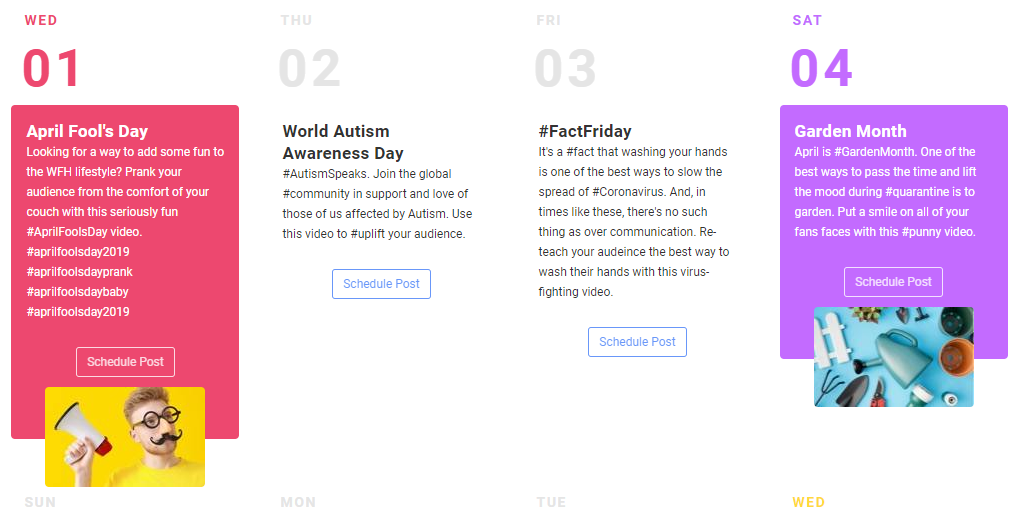Click the THU day label
Image resolution: width=1016 pixels, height=523 pixels.
coord(296,21)
